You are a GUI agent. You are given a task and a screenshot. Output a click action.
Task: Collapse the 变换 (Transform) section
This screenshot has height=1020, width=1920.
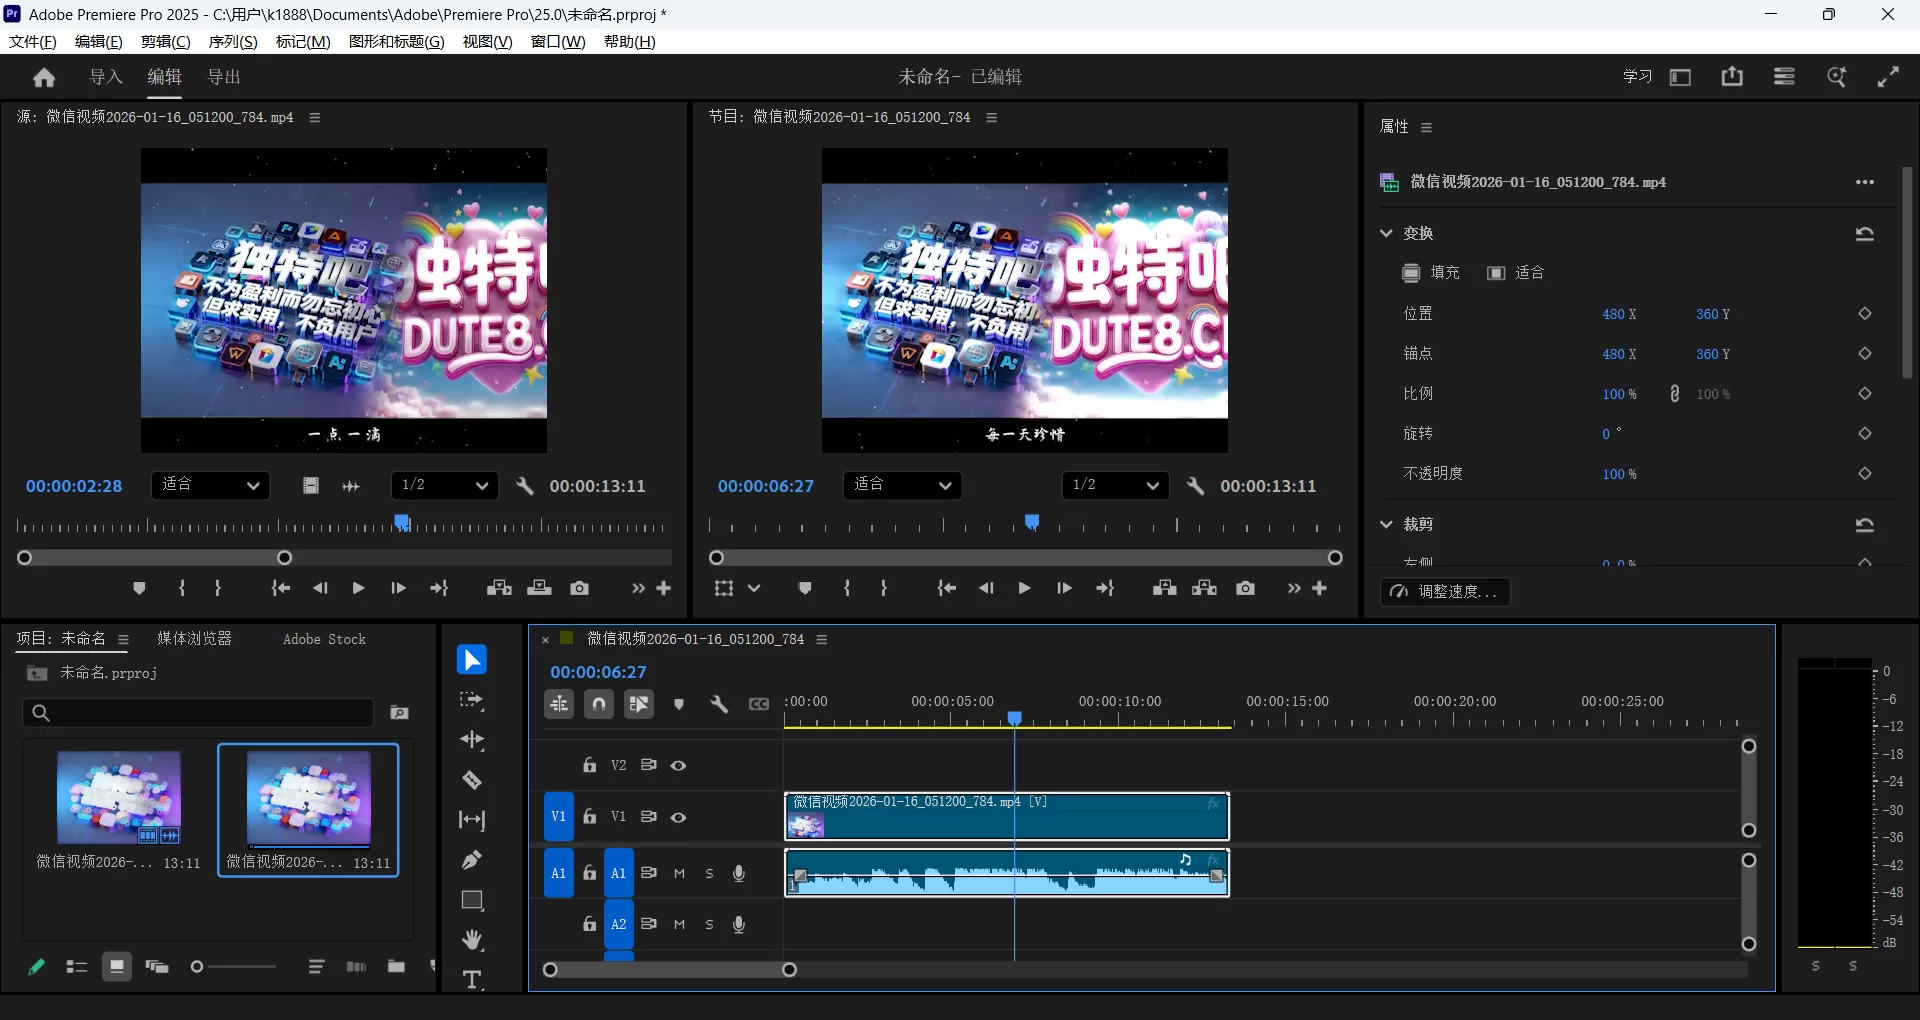1387,233
